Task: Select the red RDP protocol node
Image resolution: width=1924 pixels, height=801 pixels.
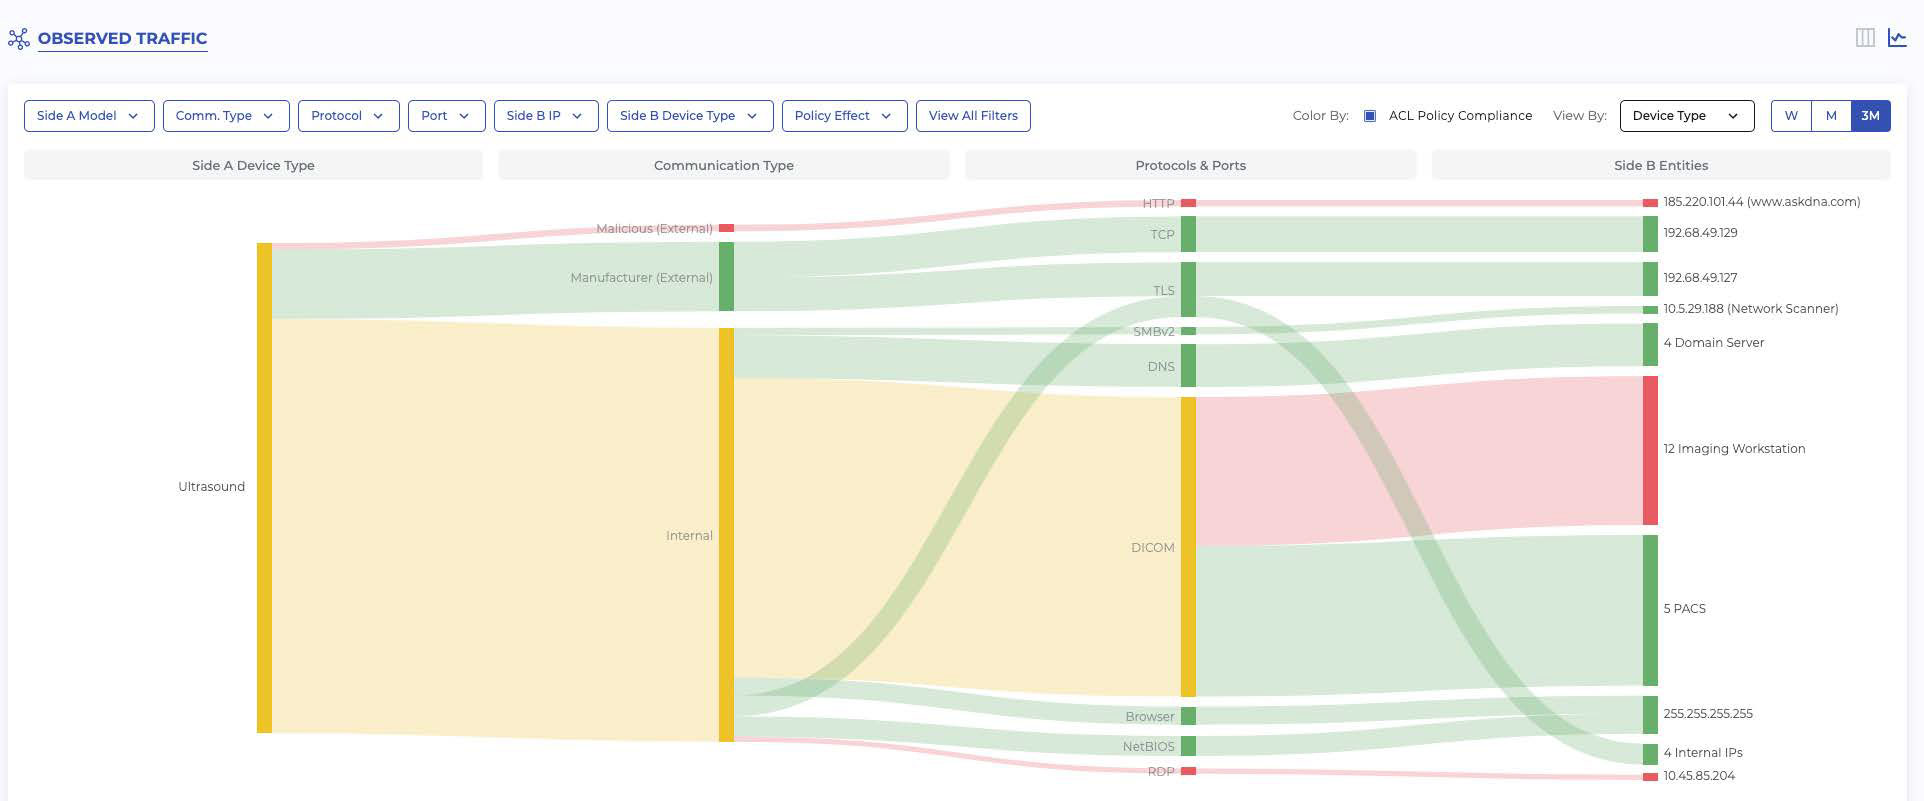Action: [1188, 771]
